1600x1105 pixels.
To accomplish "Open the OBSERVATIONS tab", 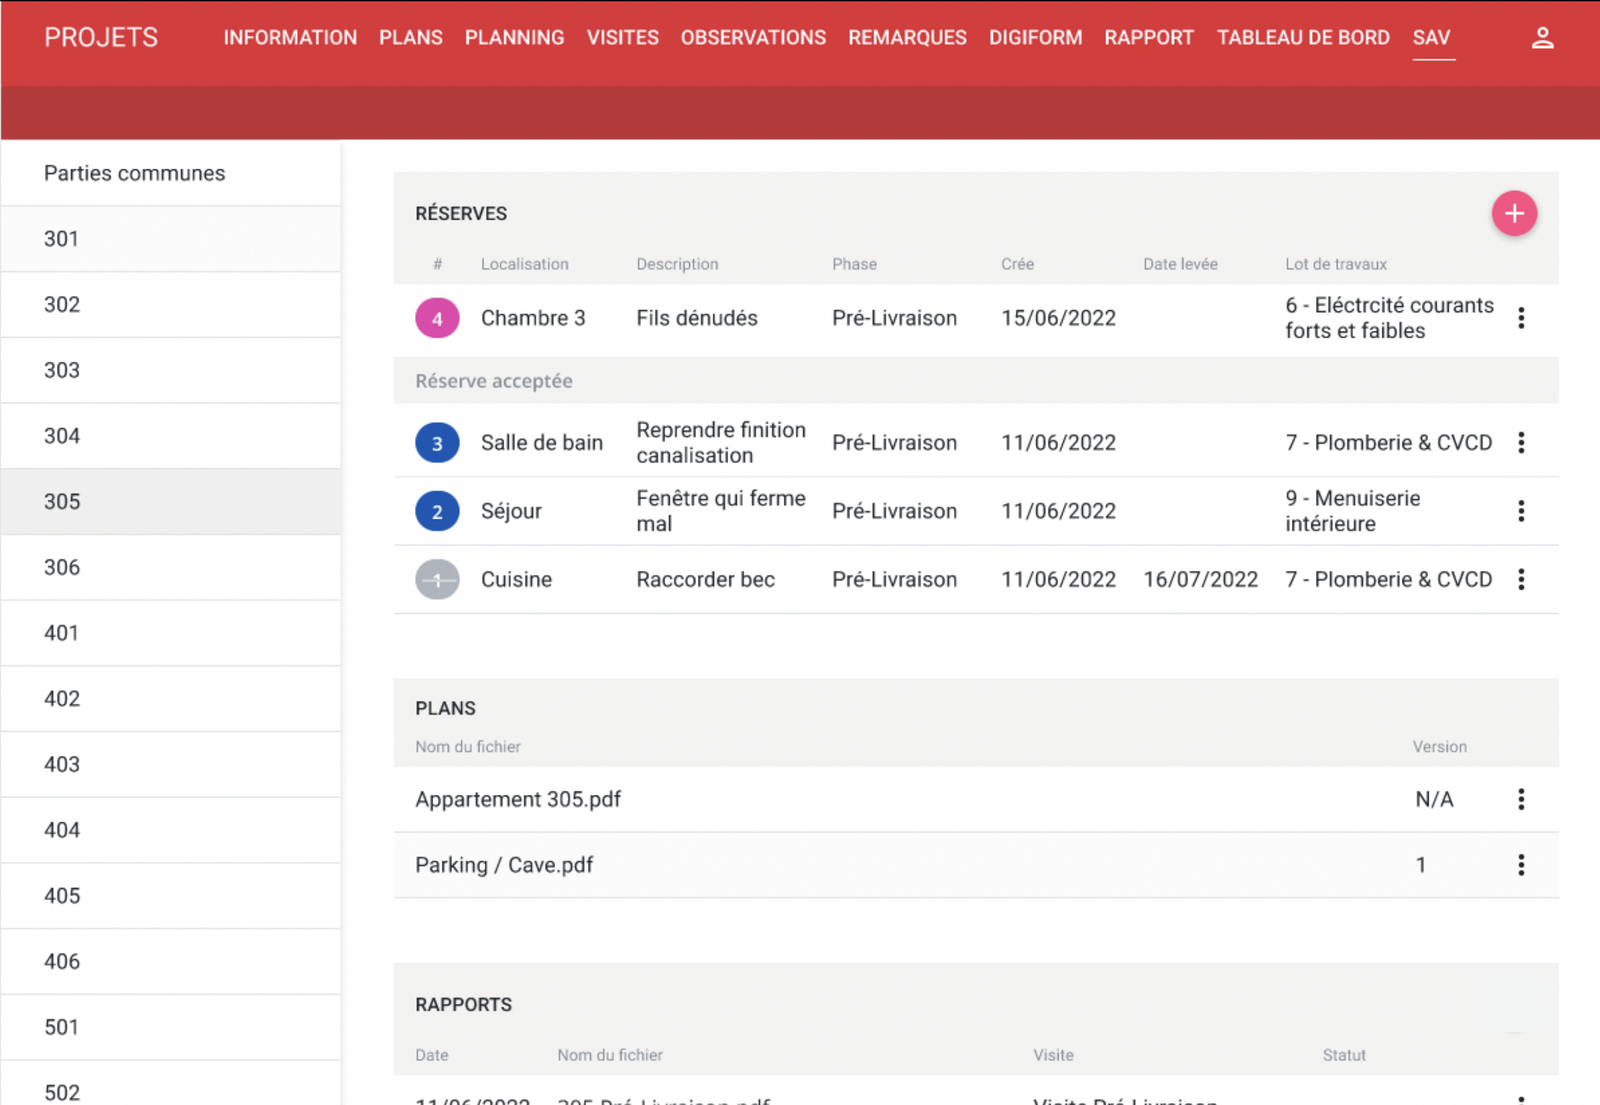I will pos(754,38).
